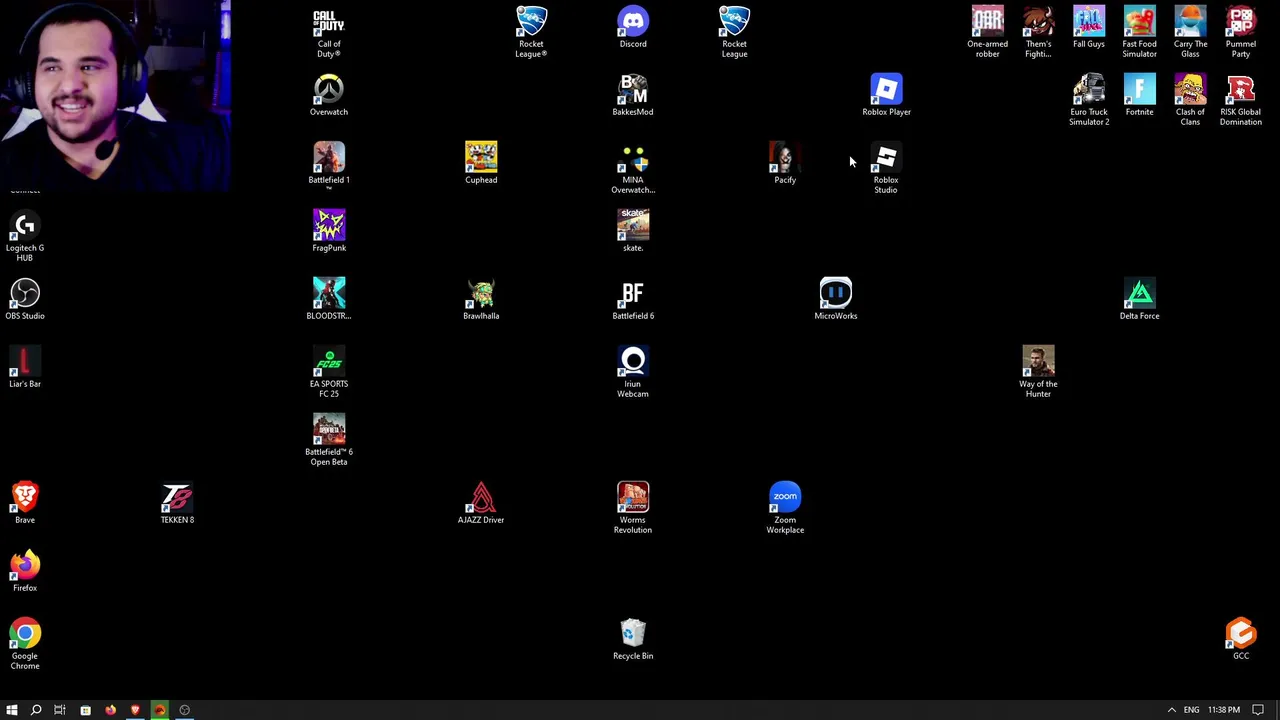Viewport: 1280px width, 720px height.
Task: Click the taskbar search icon
Action: point(36,710)
